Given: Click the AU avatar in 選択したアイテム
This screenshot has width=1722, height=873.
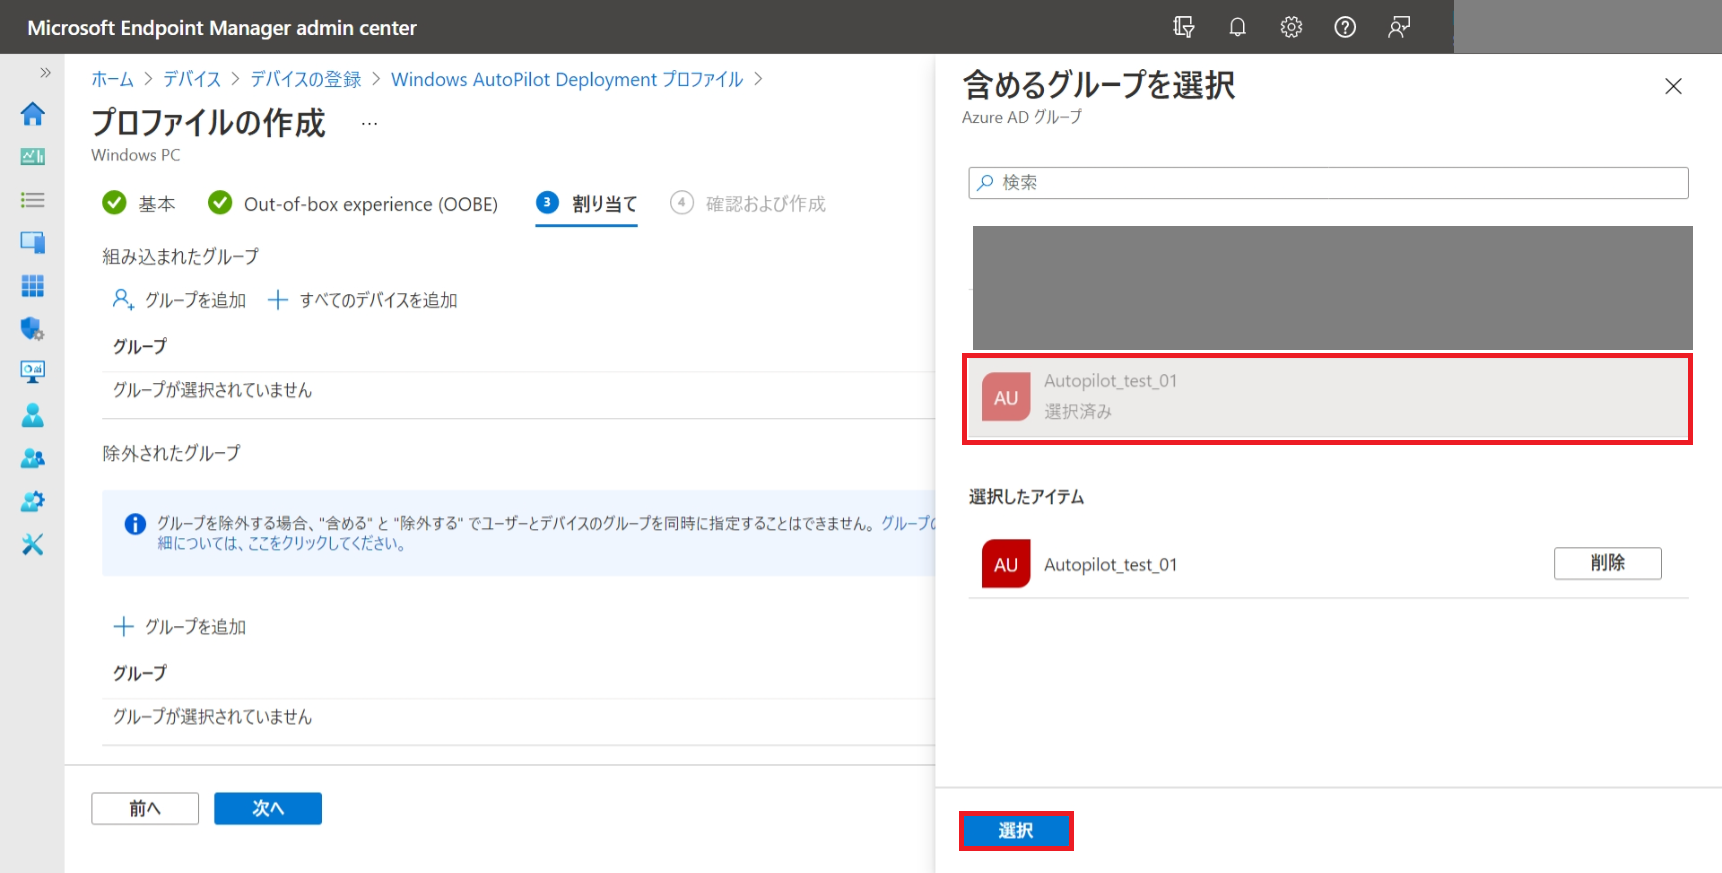Looking at the screenshot, I should 1006,564.
